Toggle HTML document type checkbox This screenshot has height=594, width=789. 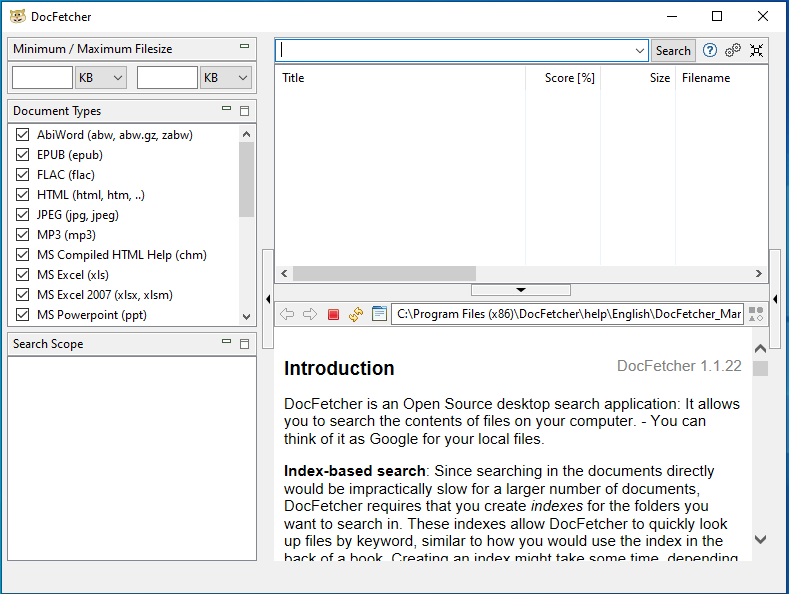[22, 194]
